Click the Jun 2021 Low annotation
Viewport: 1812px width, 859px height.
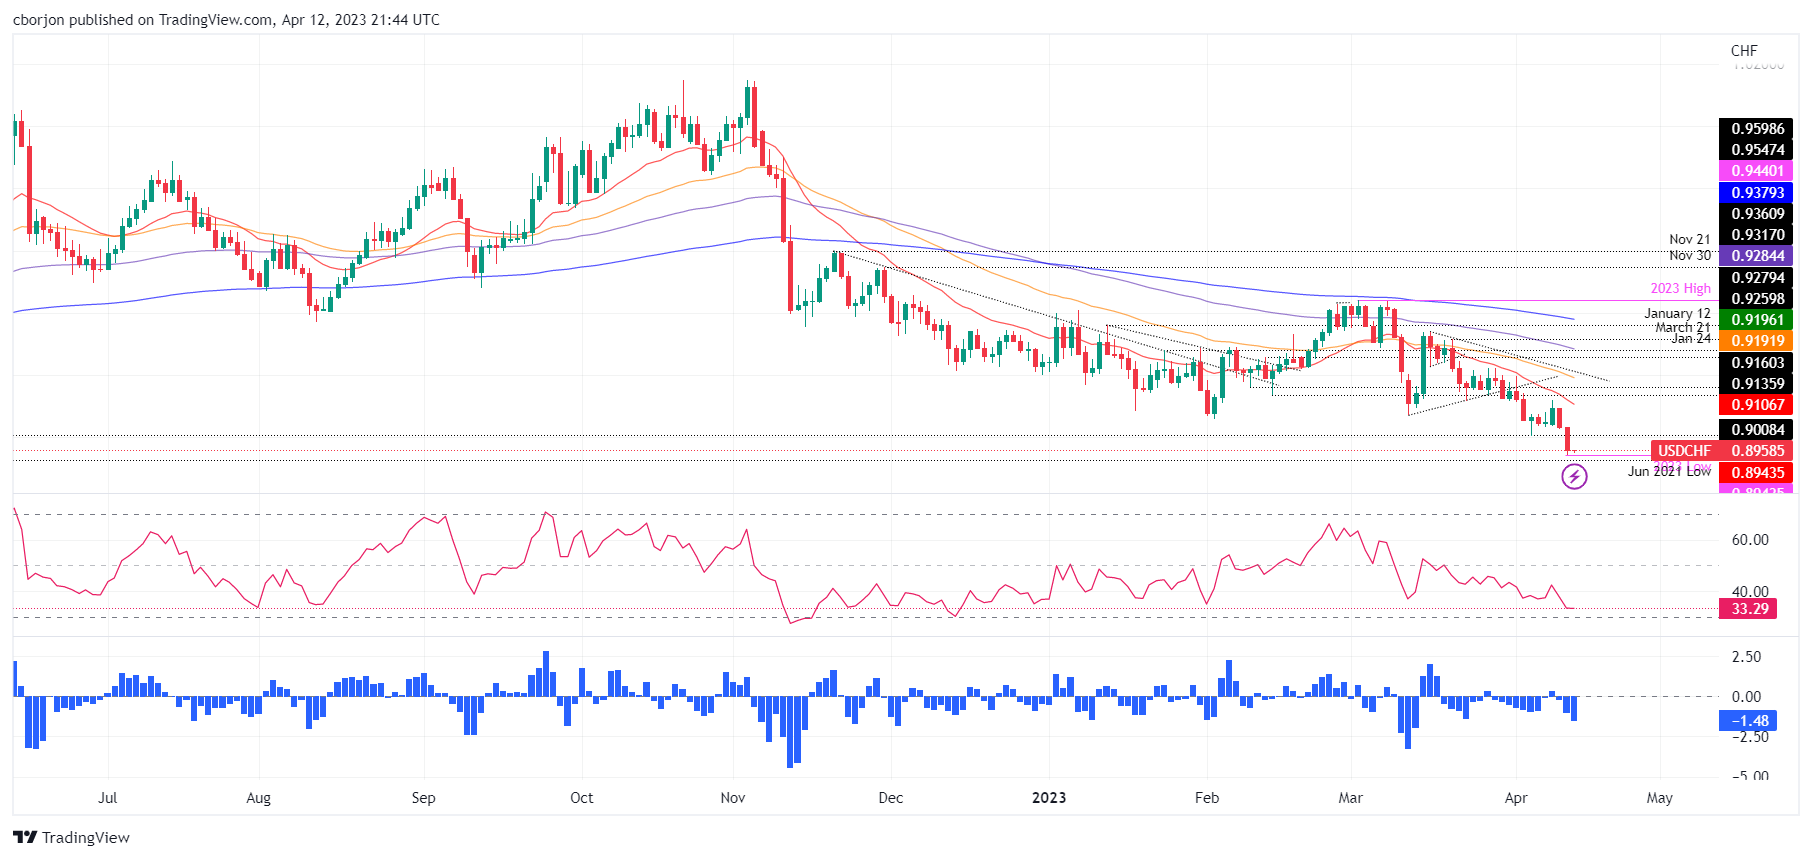click(1669, 471)
